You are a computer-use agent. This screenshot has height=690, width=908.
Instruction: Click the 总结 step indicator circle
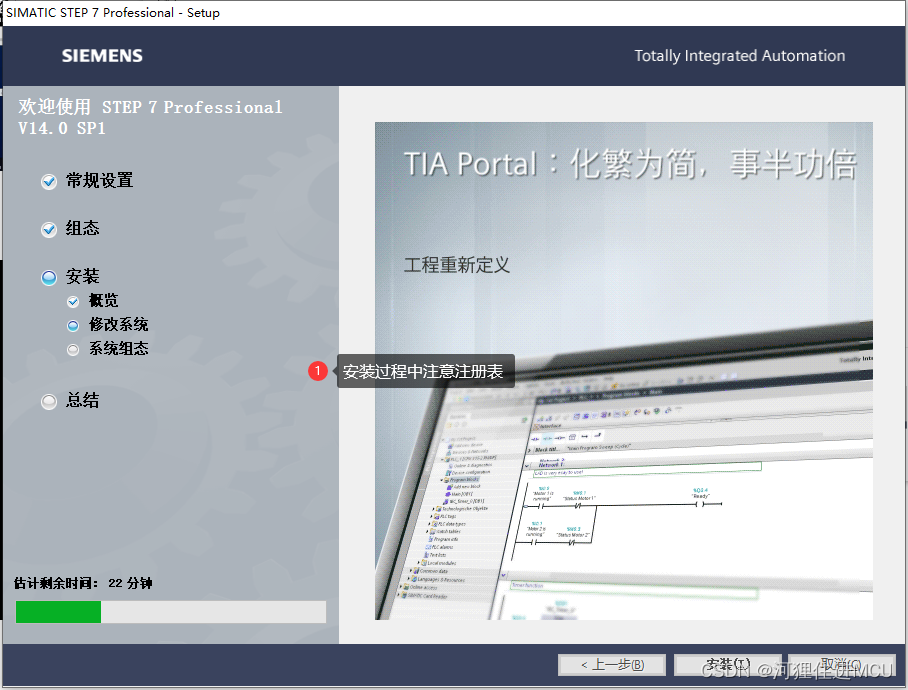click(x=49, y=402)
